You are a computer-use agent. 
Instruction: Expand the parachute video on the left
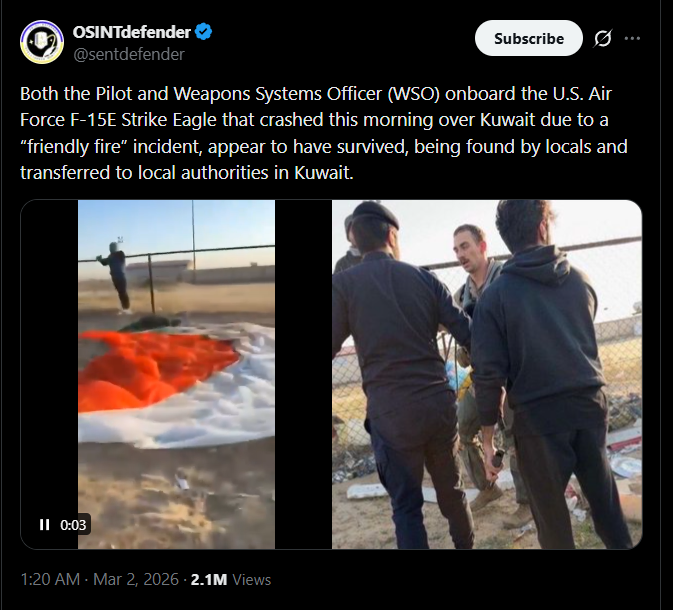(x=176, y=374)
